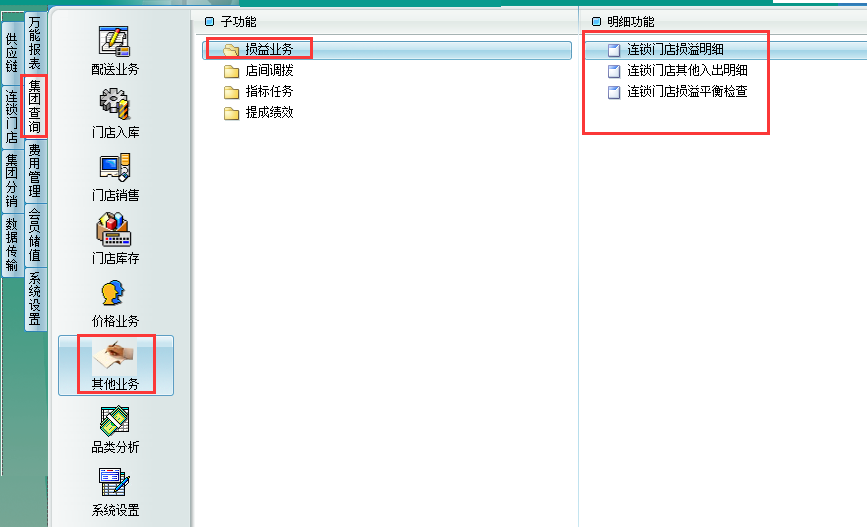The width and height of the screenshot is (867, 527).
Task: Click the 价格业务 label text
Action: click(x=115, y=321)
